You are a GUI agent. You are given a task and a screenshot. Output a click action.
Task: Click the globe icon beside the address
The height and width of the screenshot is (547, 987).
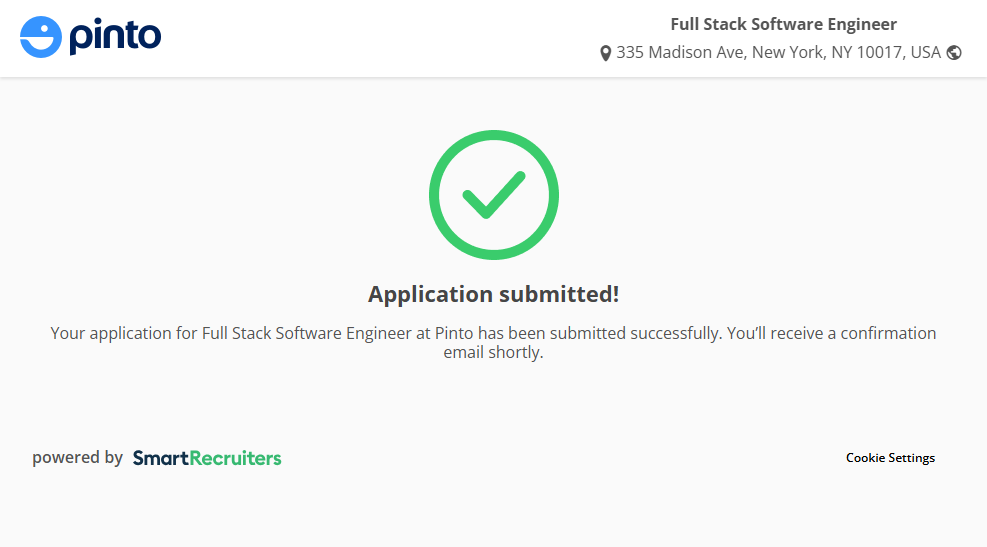click(x=954, y=53)
